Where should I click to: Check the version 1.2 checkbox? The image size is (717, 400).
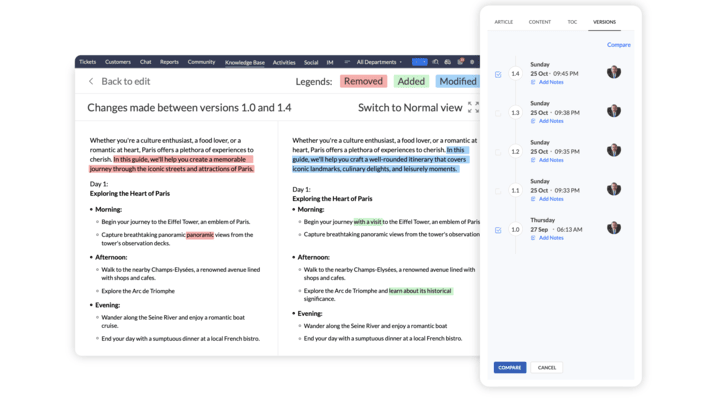pos(498,152)
